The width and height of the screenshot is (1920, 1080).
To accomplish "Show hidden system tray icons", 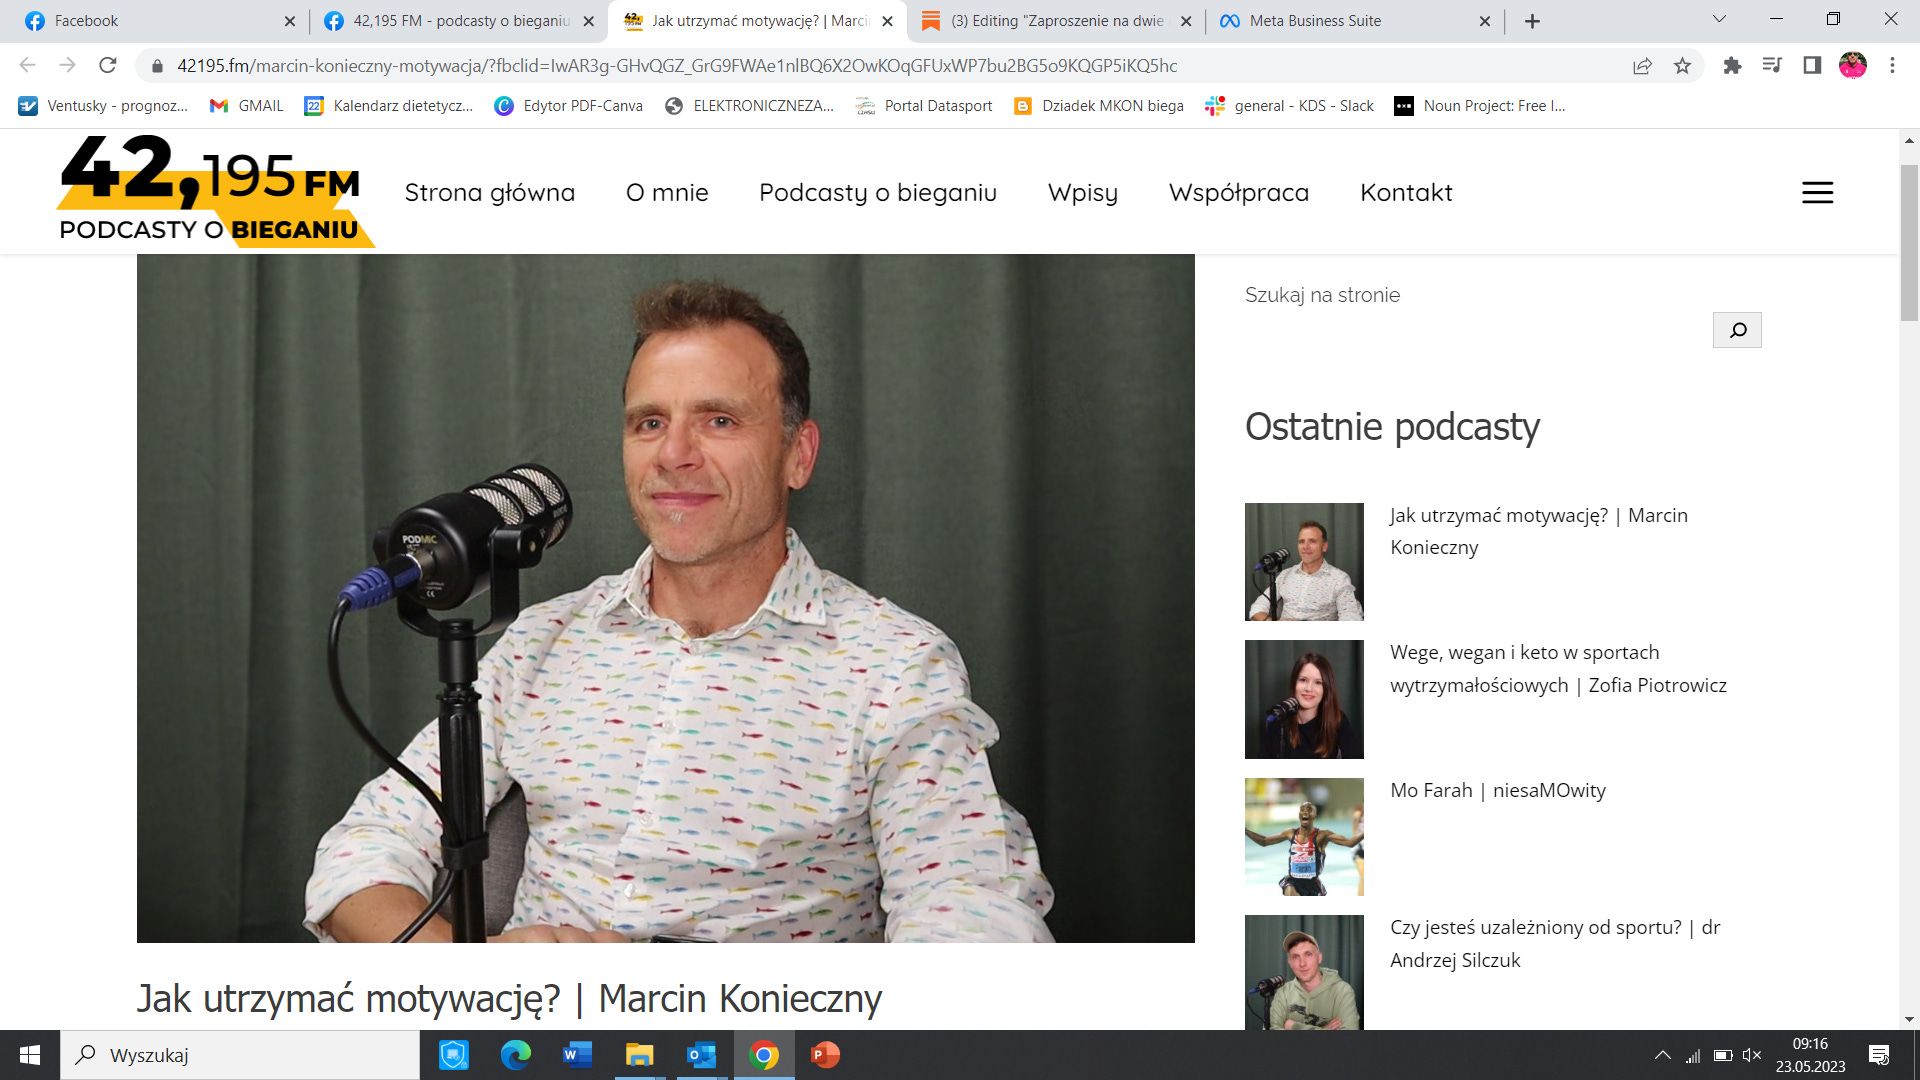I will tap(1662, 1055).
